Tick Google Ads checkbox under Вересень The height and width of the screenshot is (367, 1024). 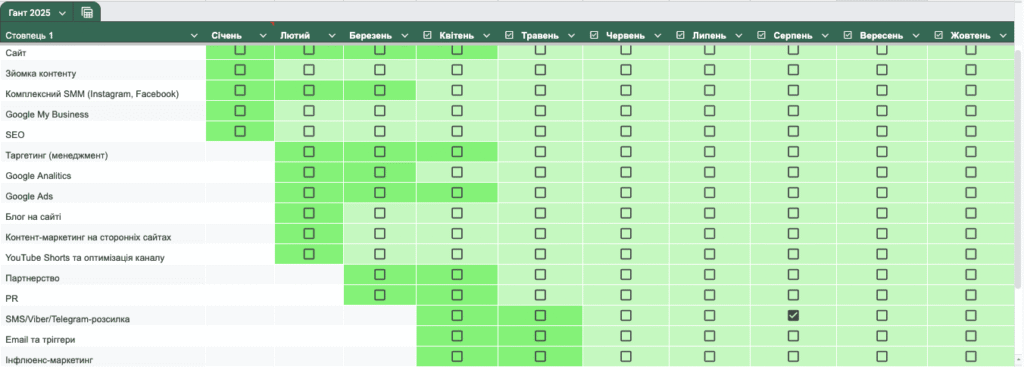tap(882, 193)
